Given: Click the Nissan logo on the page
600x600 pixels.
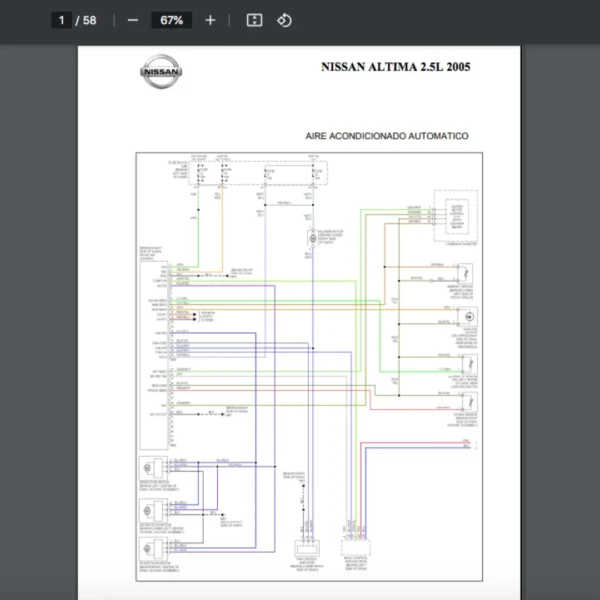Looking at the screenshot, I should (161, 73).
